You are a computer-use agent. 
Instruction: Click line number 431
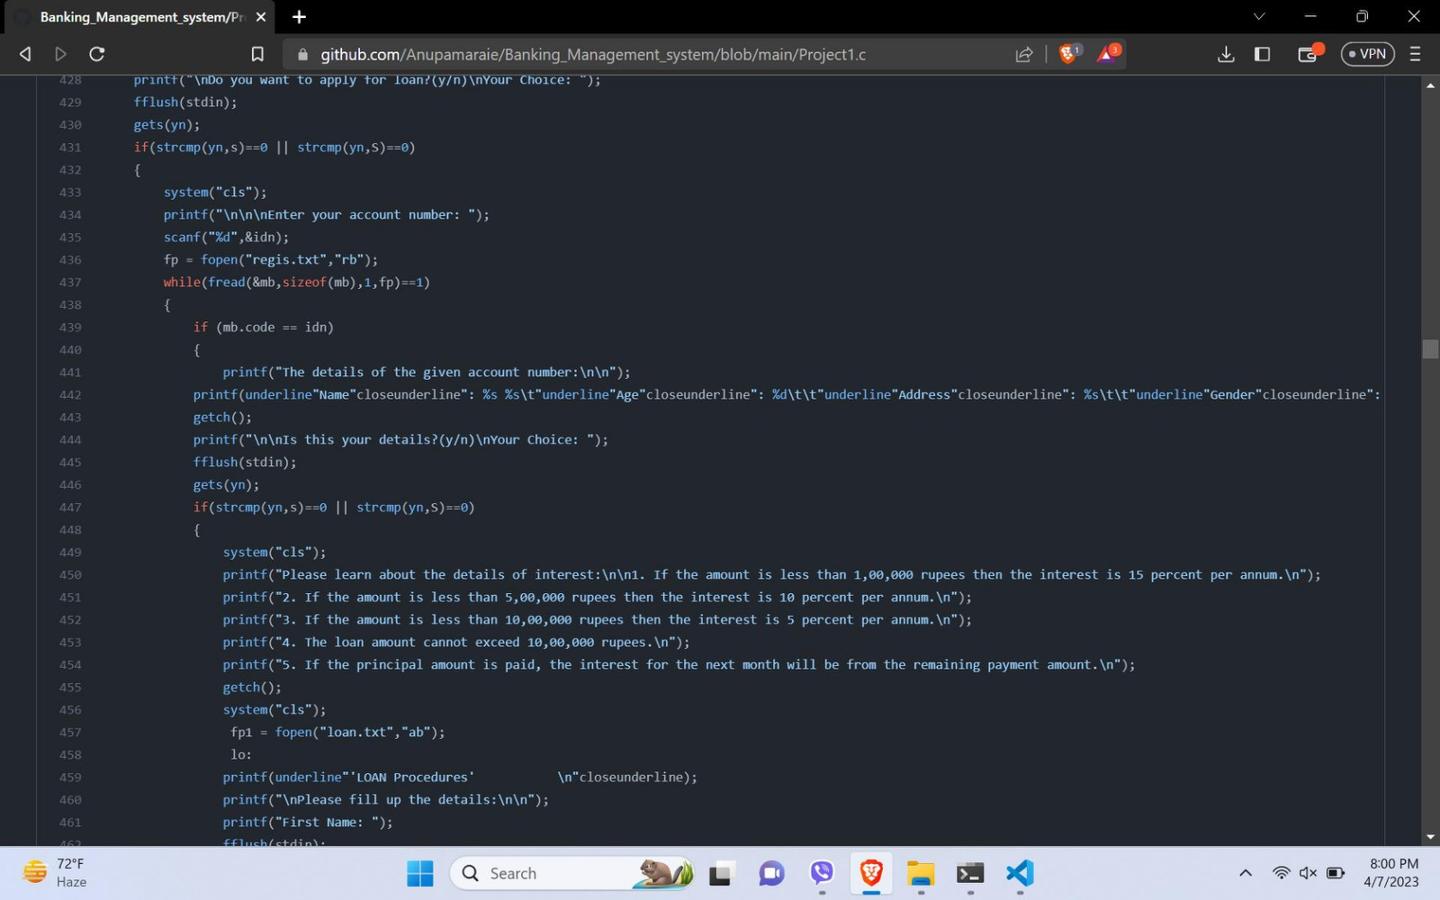point(70,147)
